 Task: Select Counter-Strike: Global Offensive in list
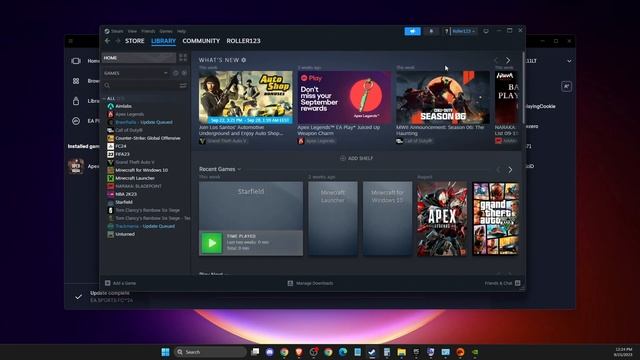pyautogui.click(x=148, y=138)
